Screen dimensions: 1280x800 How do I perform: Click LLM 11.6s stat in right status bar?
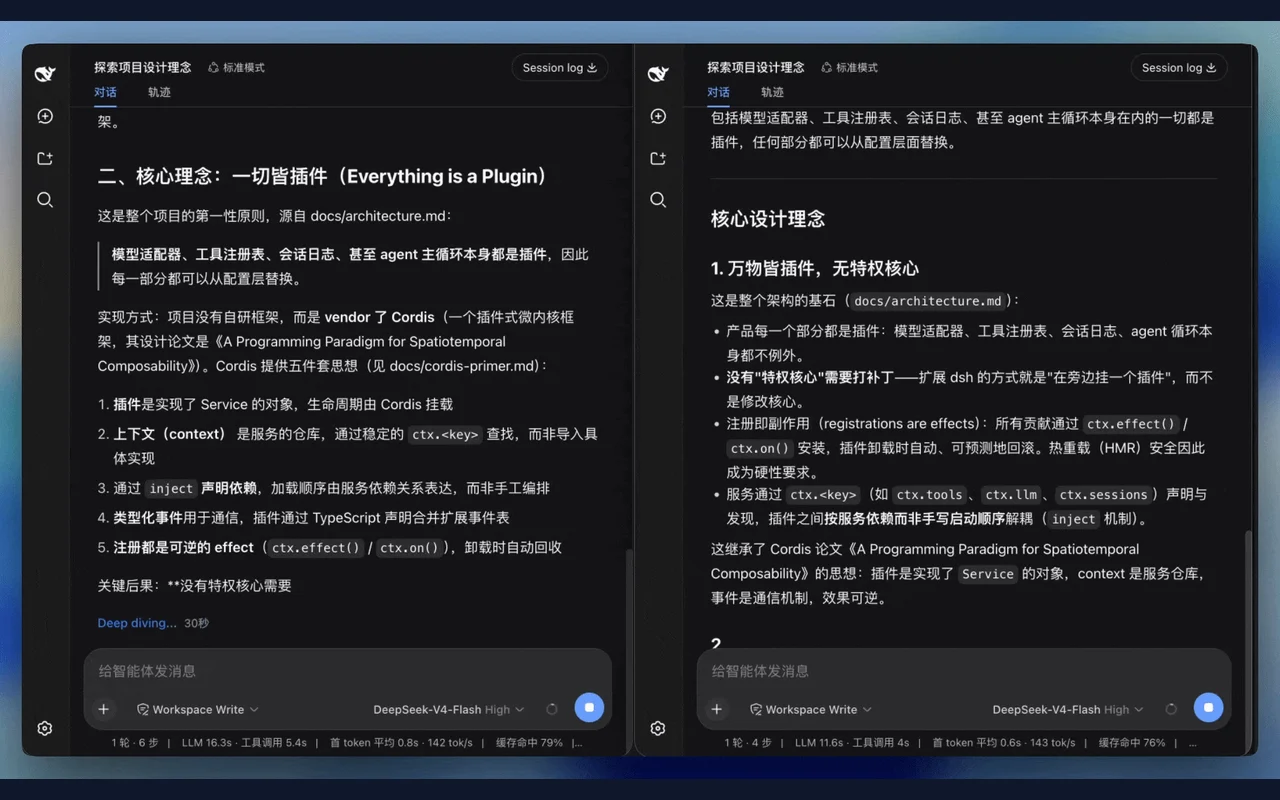coord(819,743)
